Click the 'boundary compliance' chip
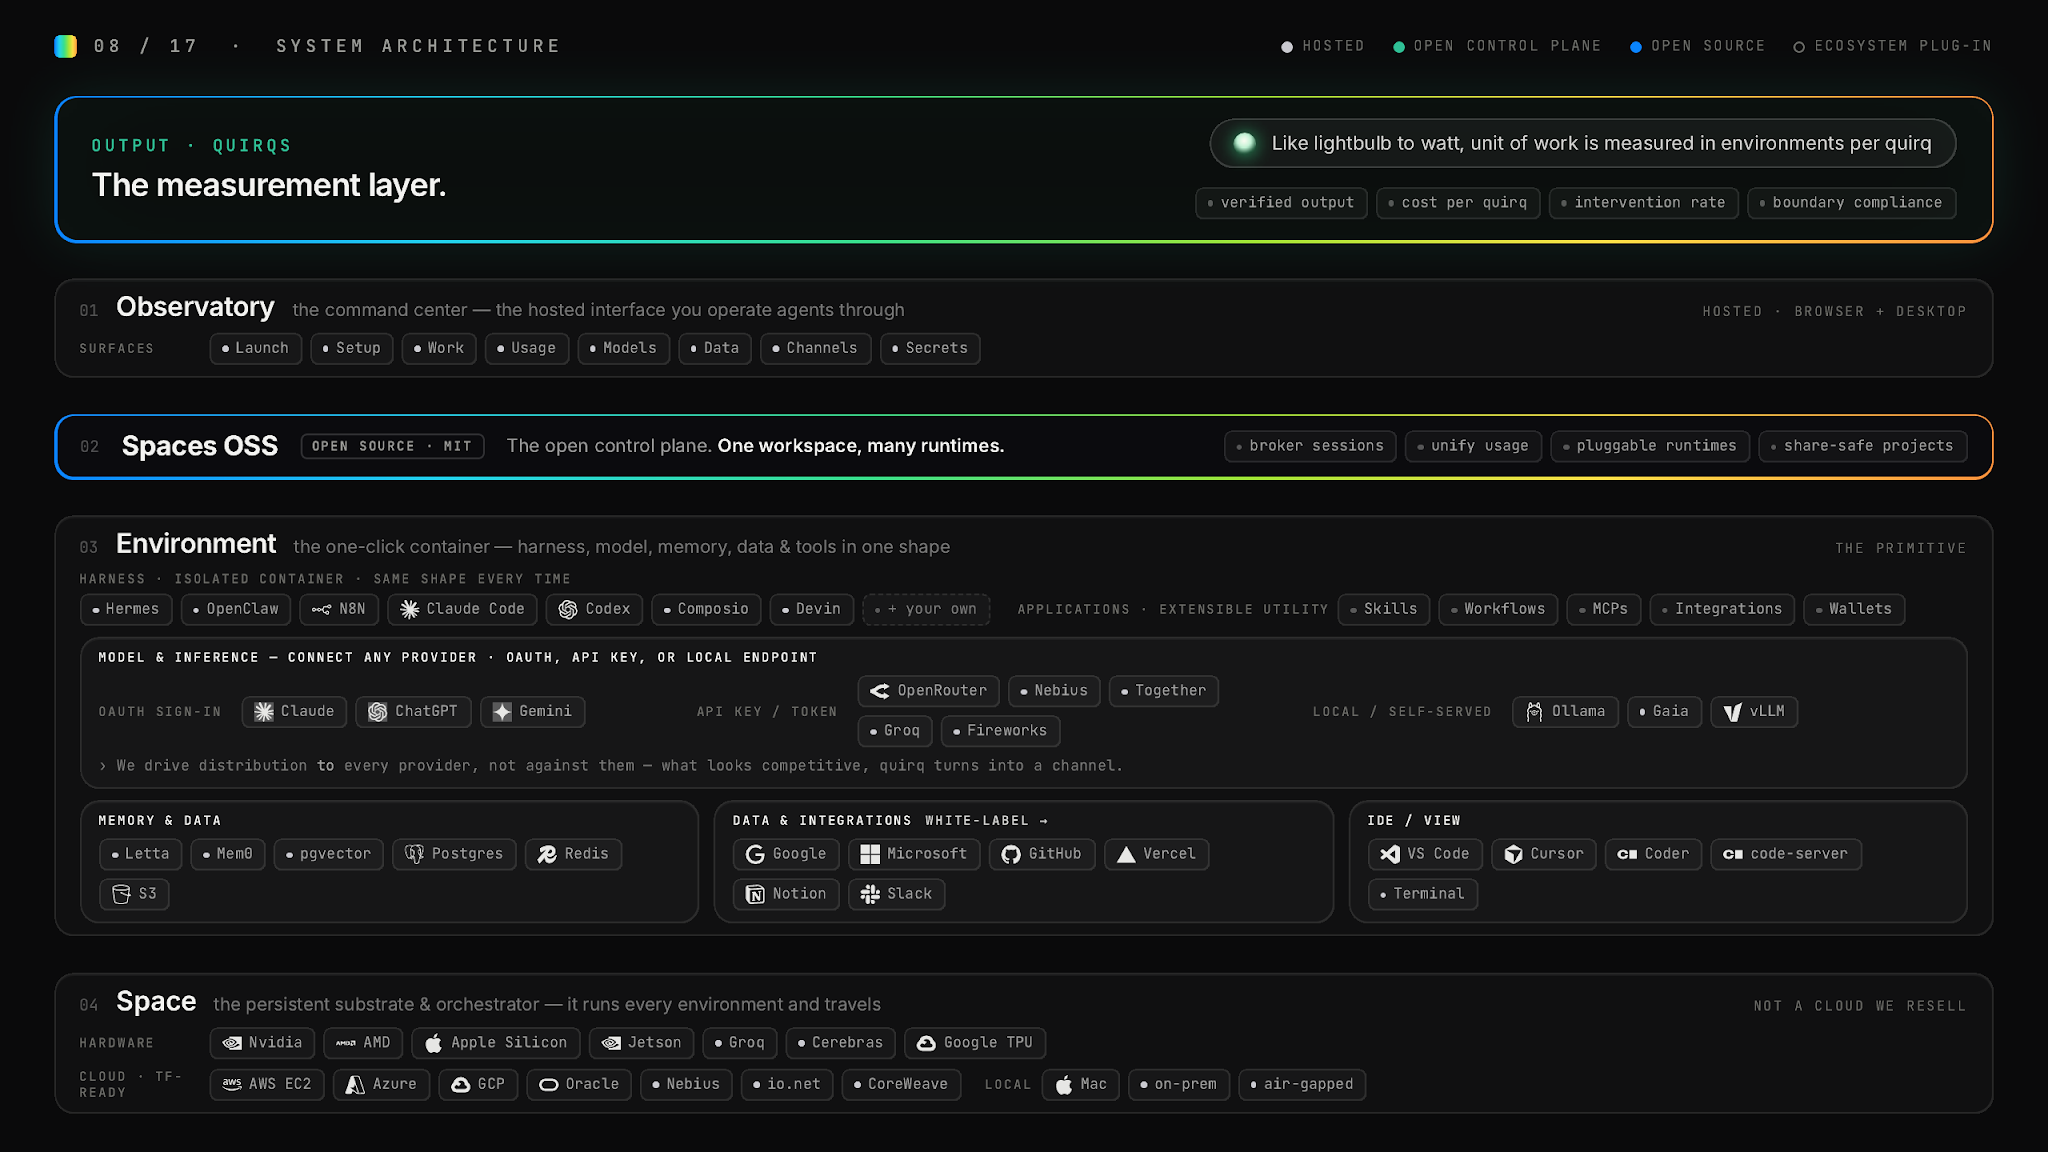The image size is (2048, 1152). coord(1851,203)
